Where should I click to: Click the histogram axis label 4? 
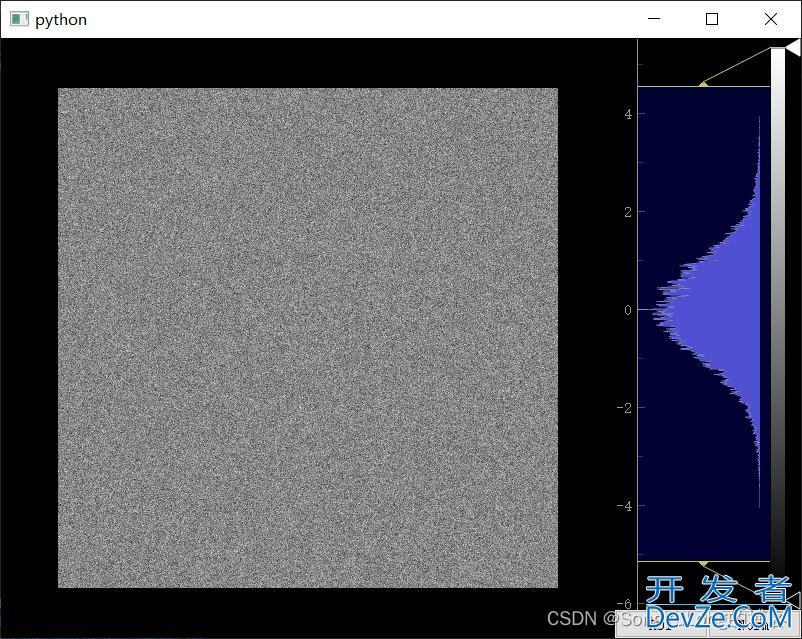tap(628, 114)
